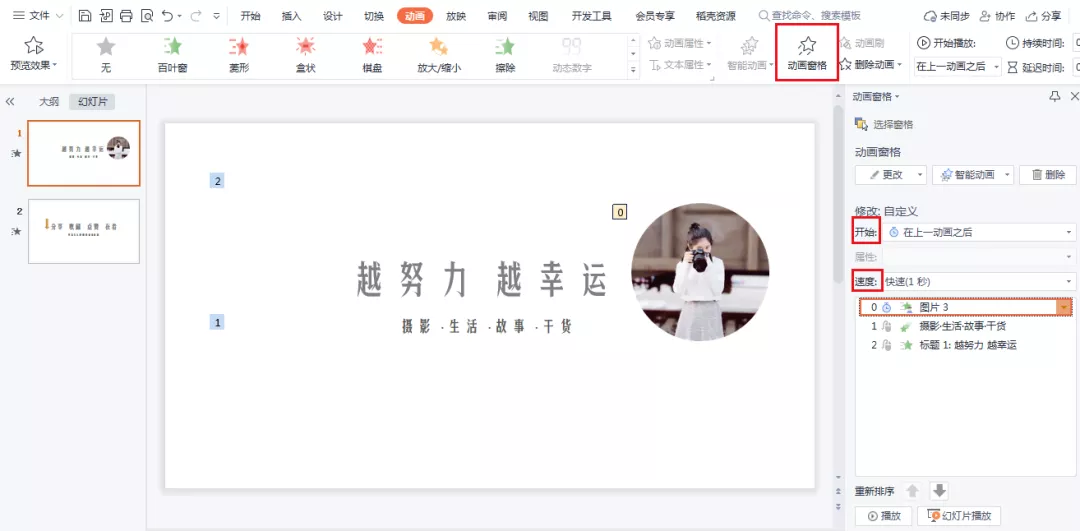
Task: Select animation item 标题 1: 越努力 越幸运
Action: [964, 345]
